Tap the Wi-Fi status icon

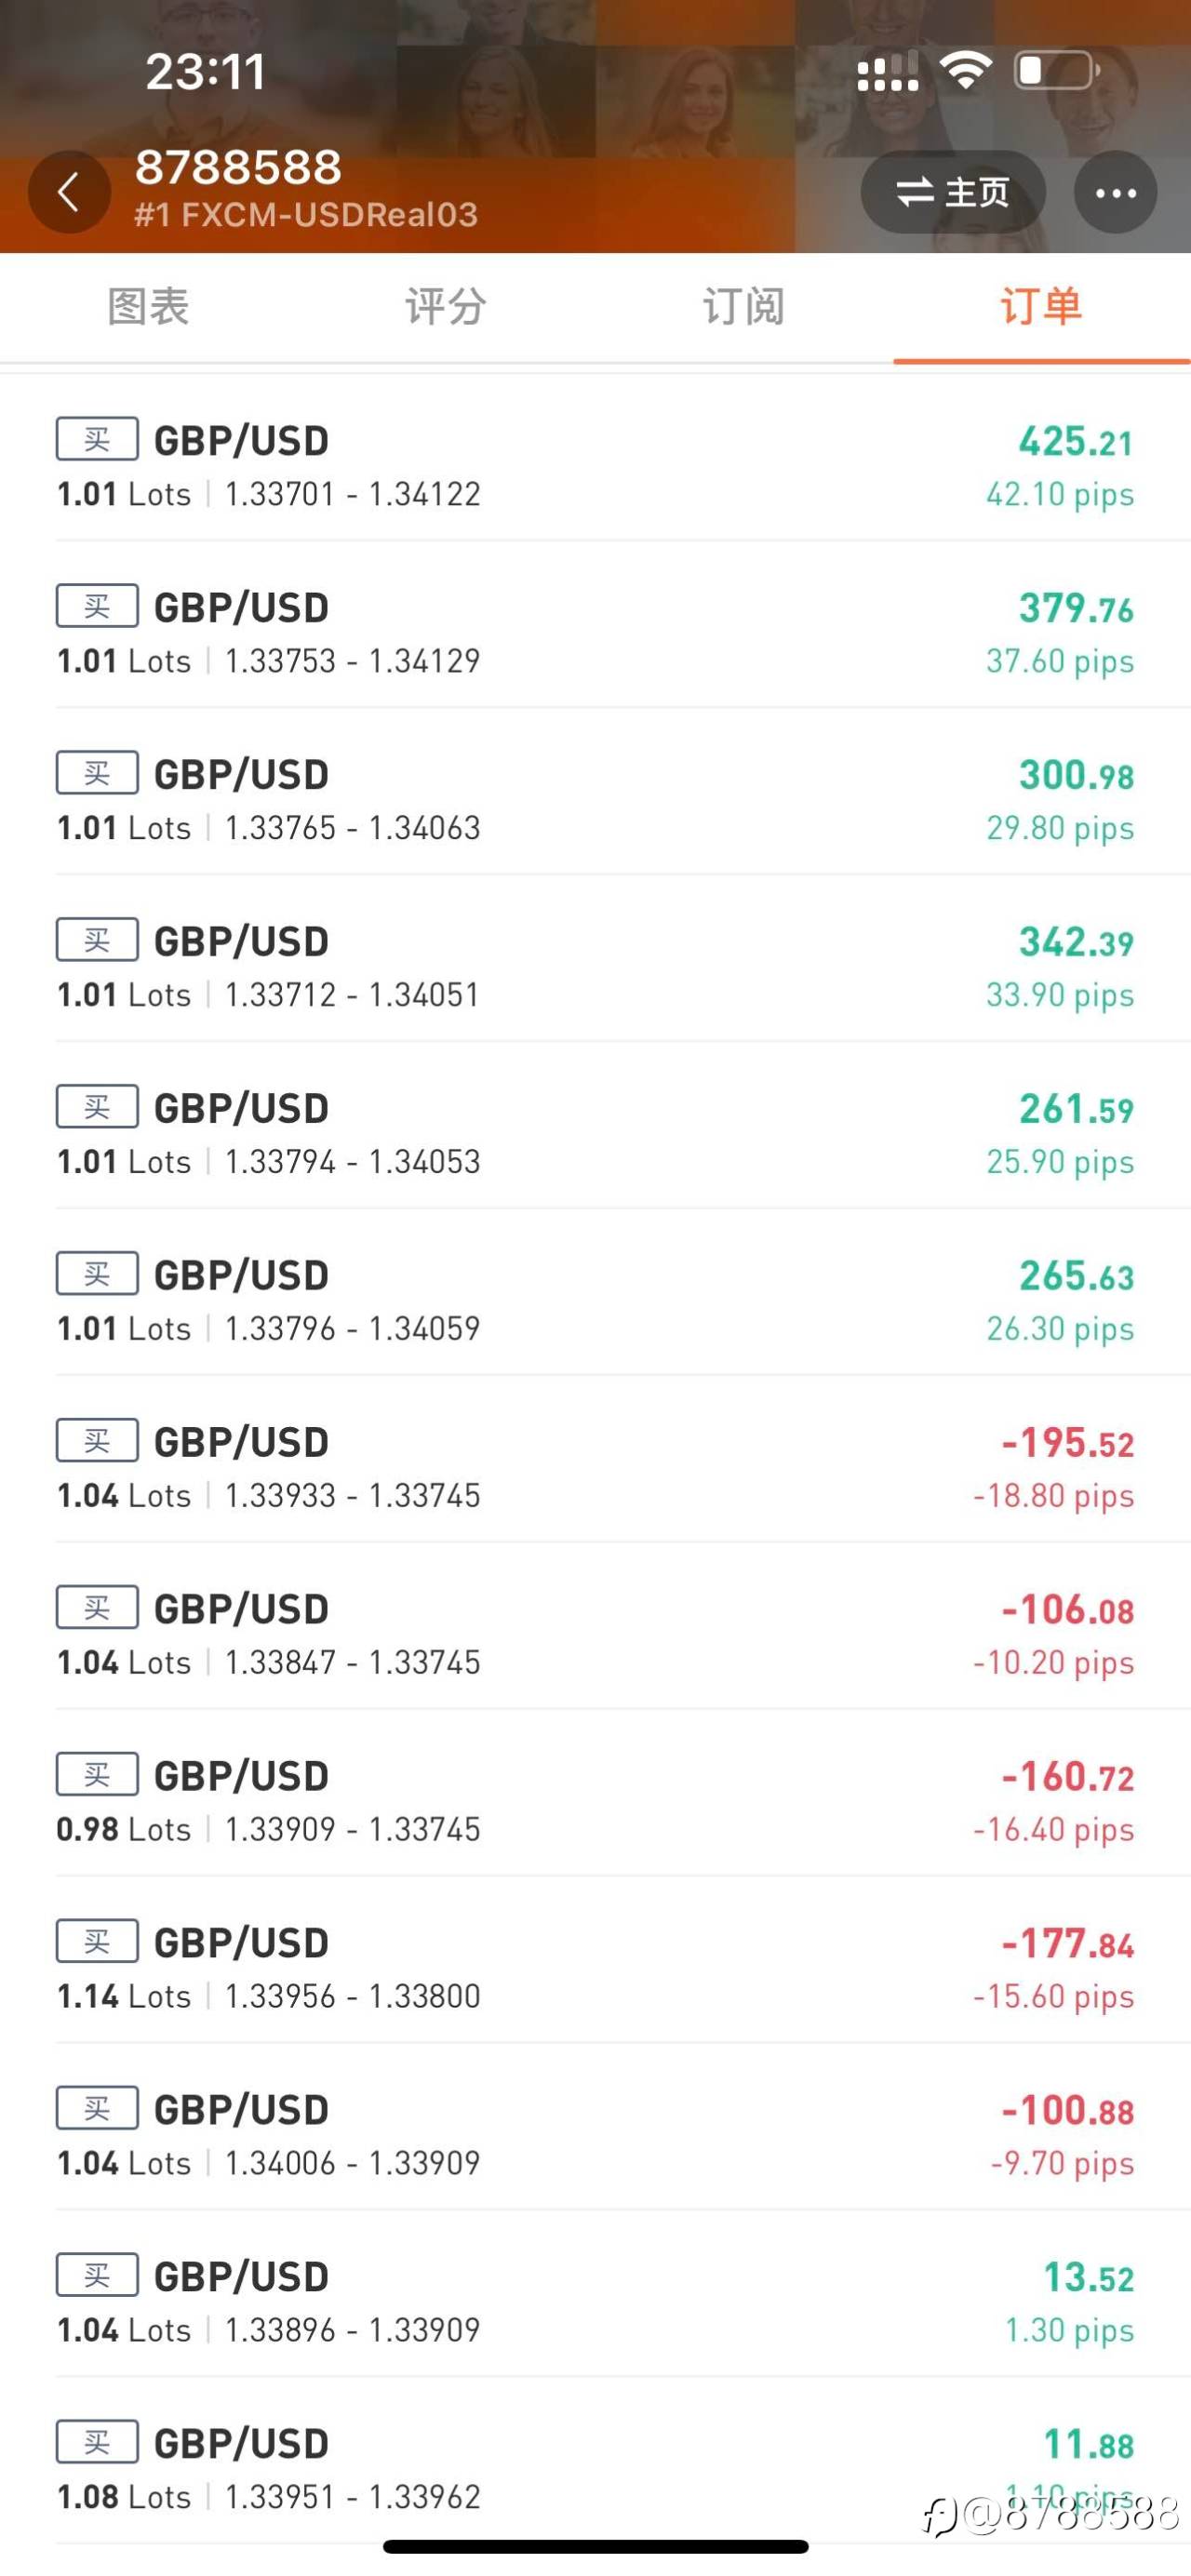[965, 71]
